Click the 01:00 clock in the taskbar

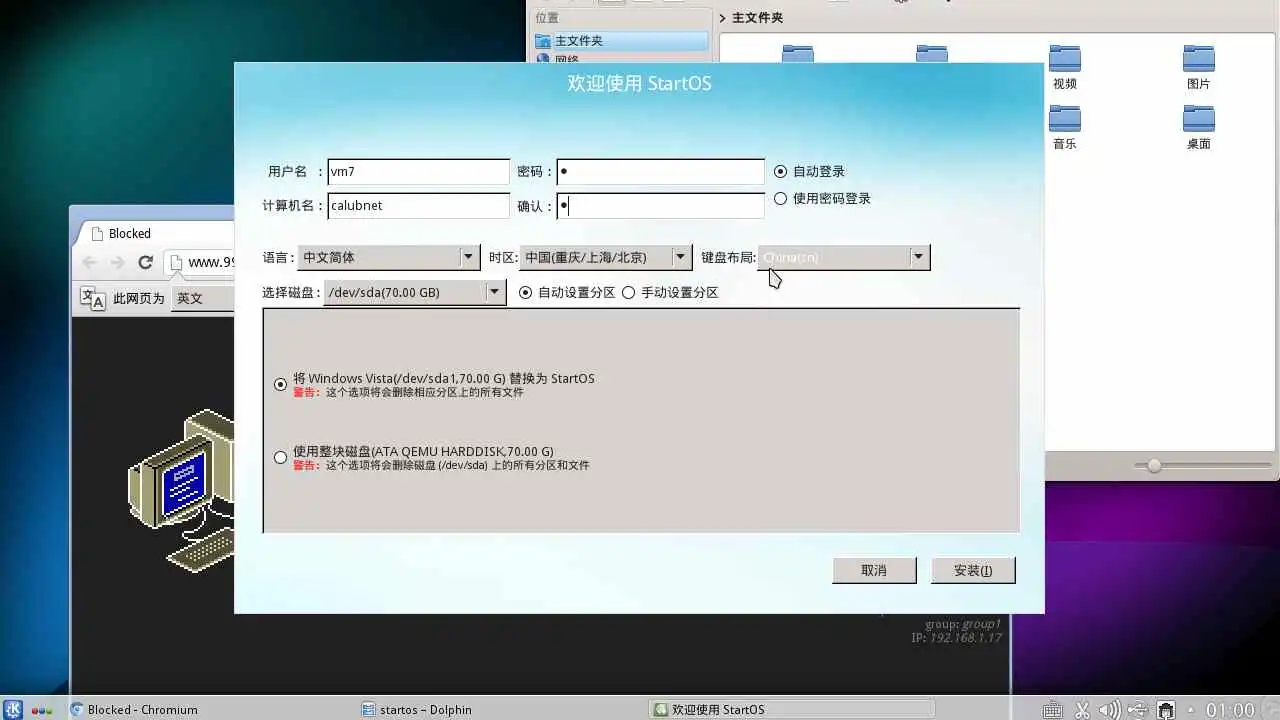coord(1230,710)
